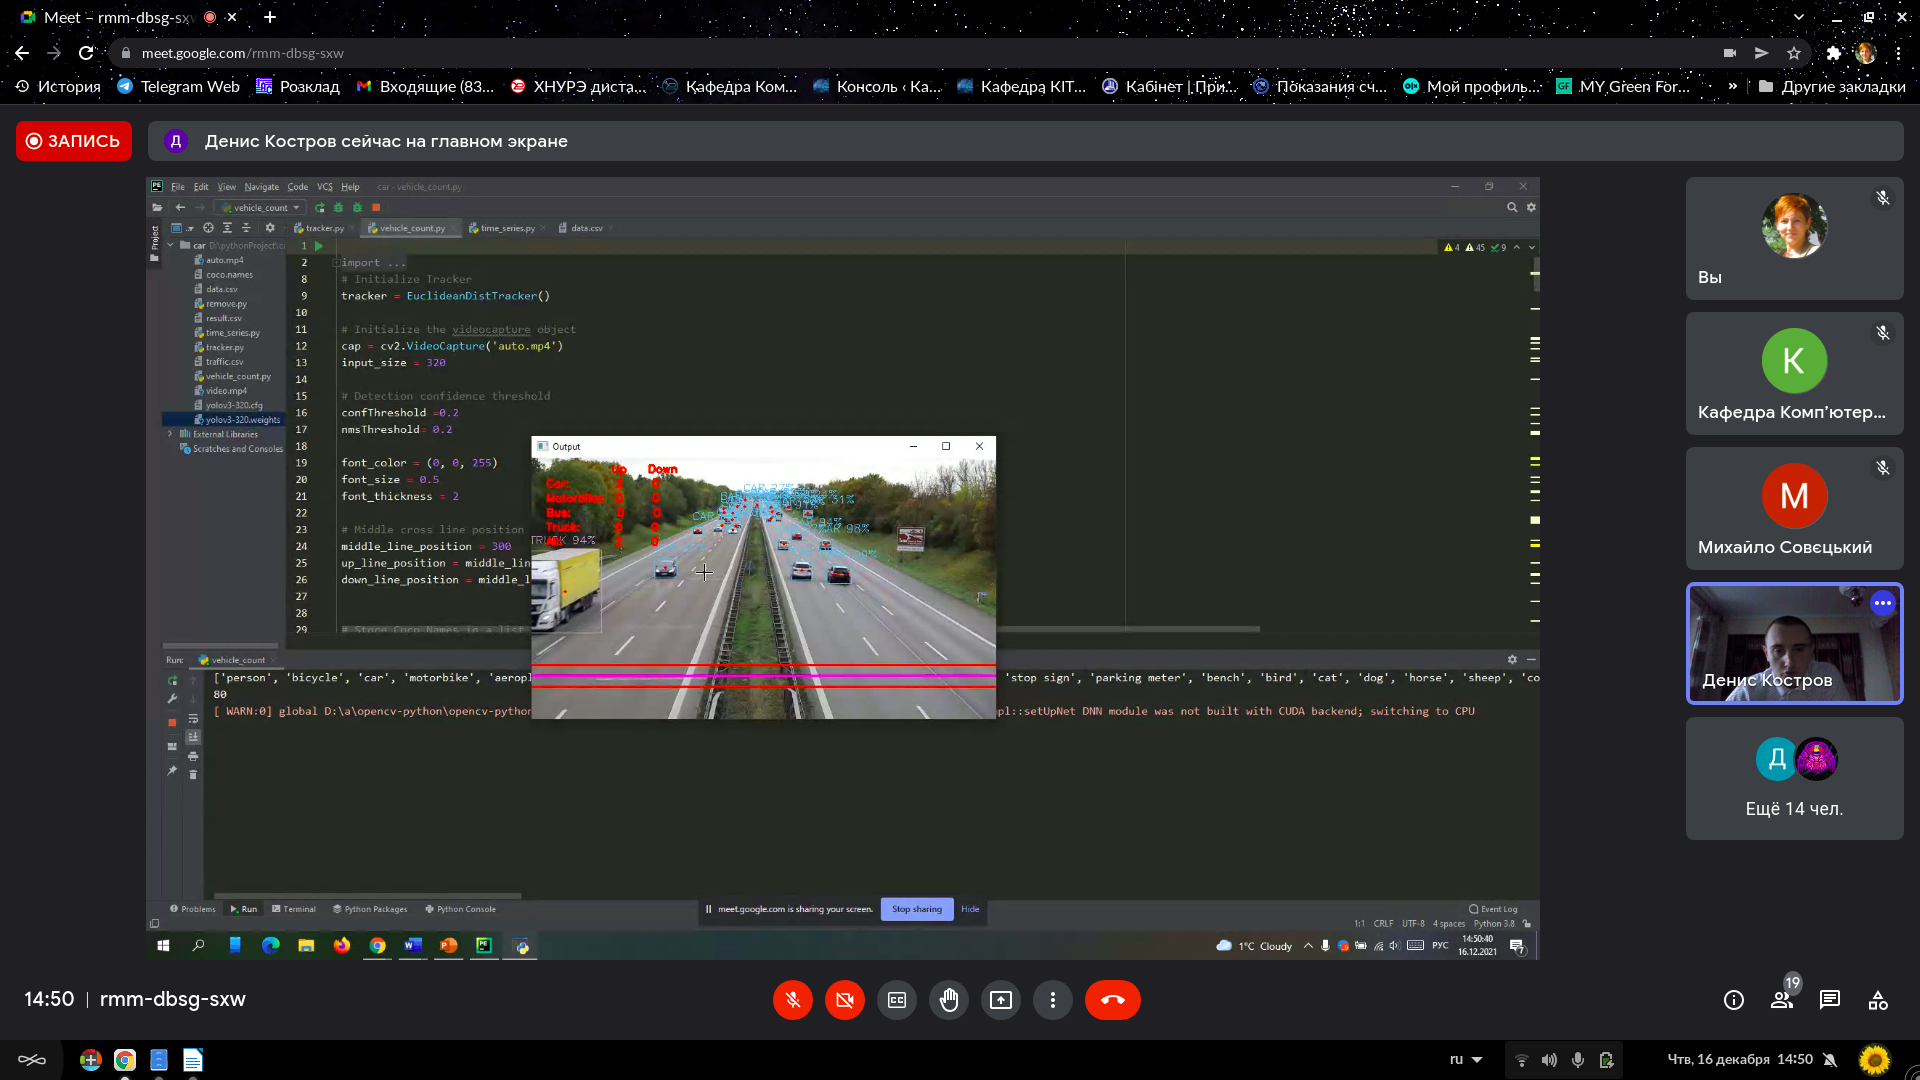Open the Telegram Web bookmark
Screen dimensions: 1920x1080
[179, 86]
